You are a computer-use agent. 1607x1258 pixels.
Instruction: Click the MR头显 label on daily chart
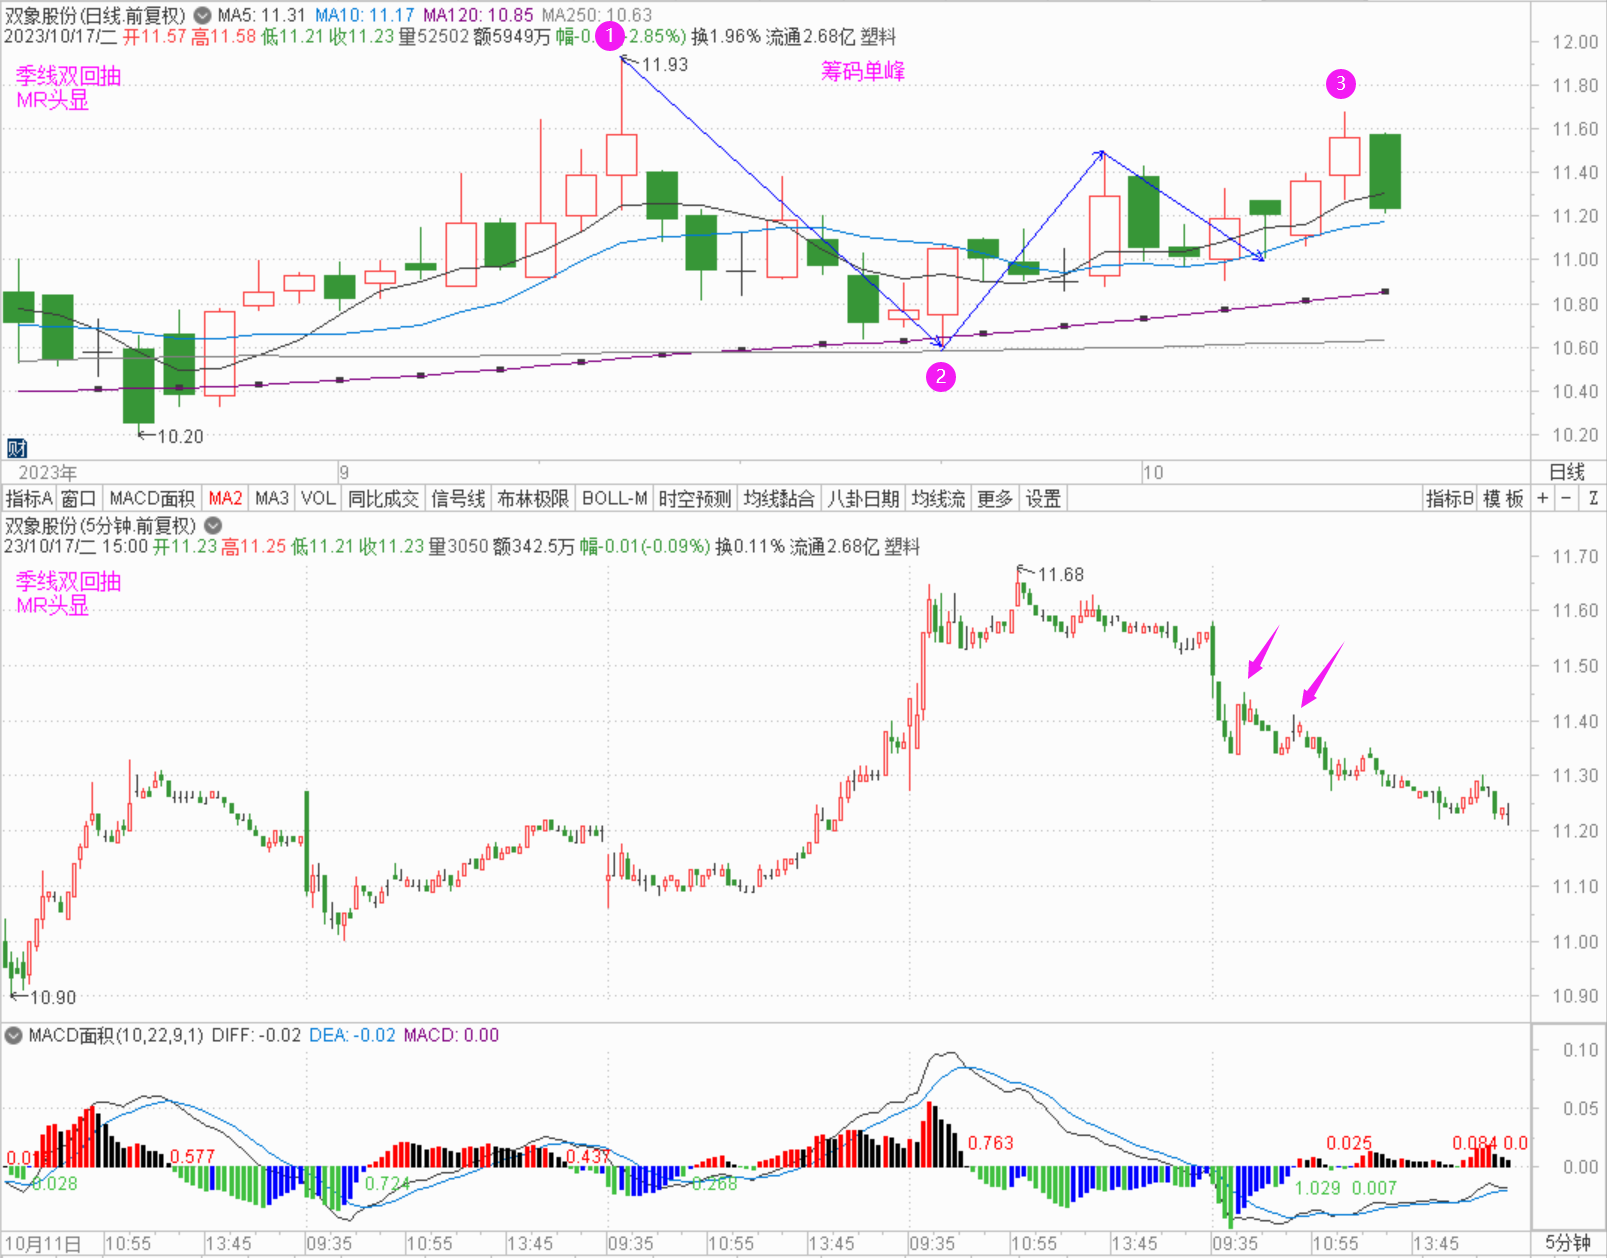click(x=52, y=100)
